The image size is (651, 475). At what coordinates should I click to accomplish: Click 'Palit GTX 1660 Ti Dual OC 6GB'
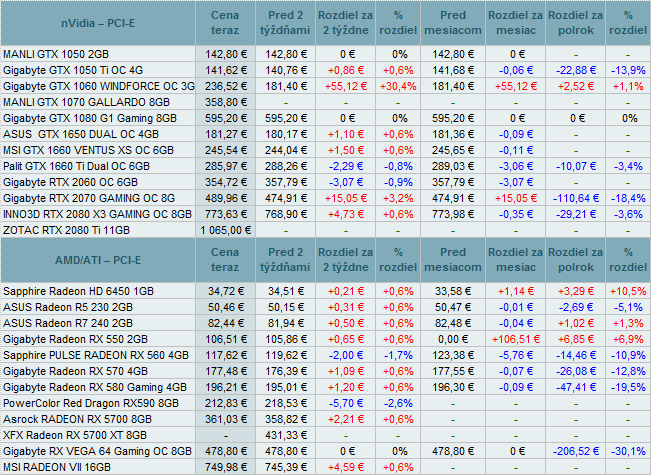tap(76, 166)
